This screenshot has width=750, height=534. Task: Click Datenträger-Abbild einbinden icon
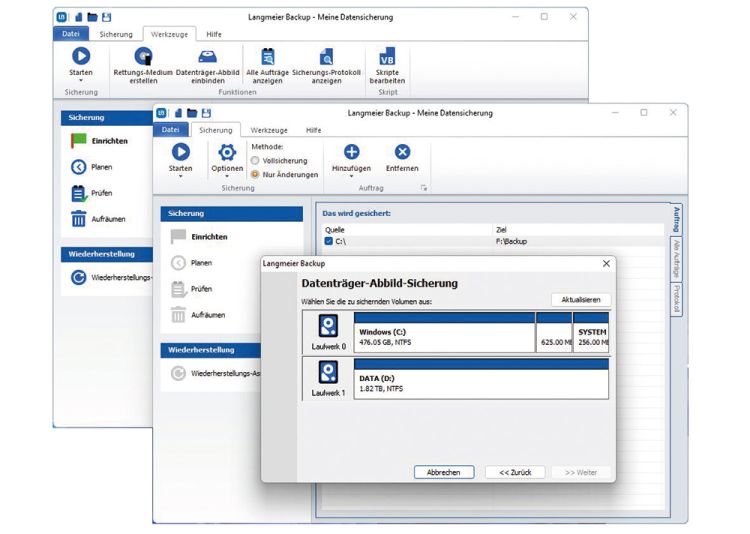point(208,56)
